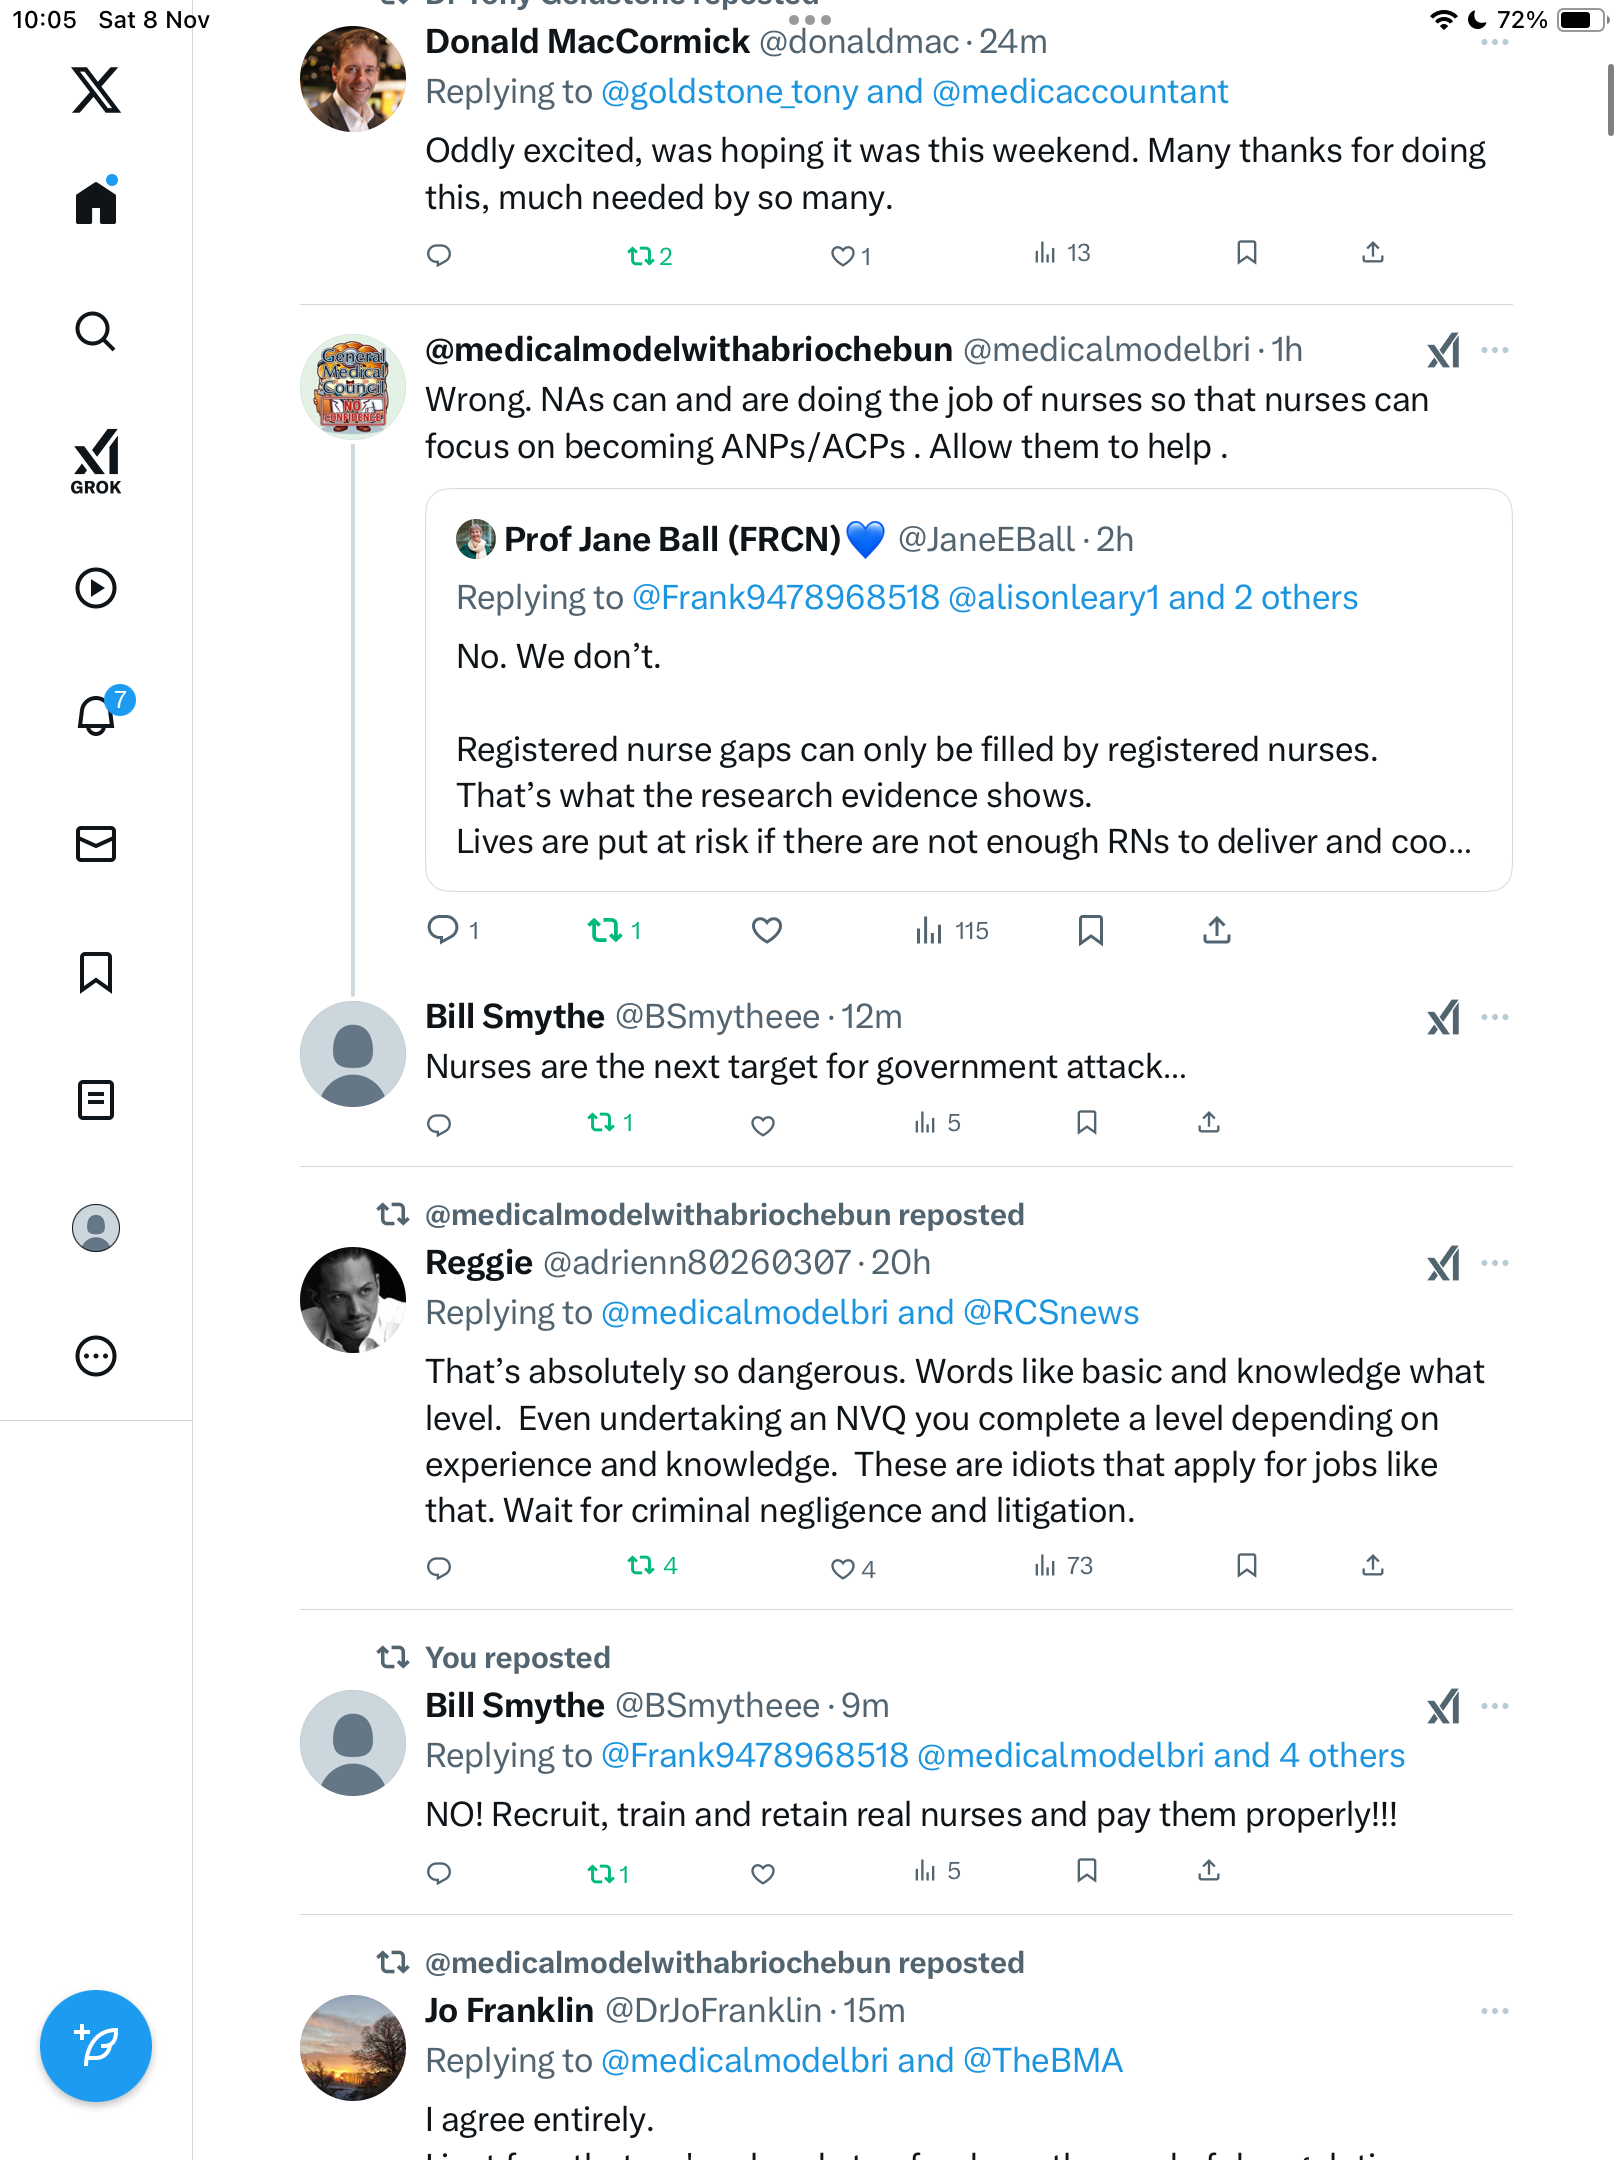Click the vertical scrollbar at right edge
The height and width of the screenshot is (2160, 1620).
[1610, 100]
